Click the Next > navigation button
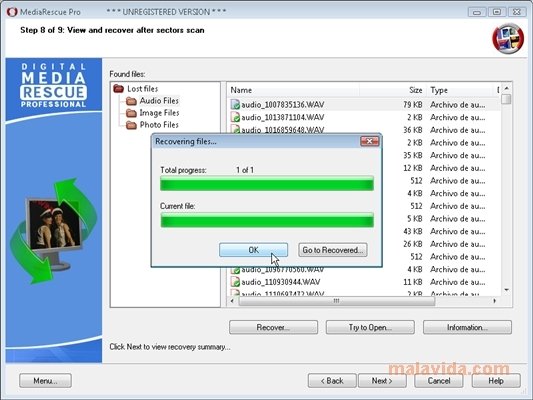Image resolution: width=533 pixels, height=400 pixels. 382,381
